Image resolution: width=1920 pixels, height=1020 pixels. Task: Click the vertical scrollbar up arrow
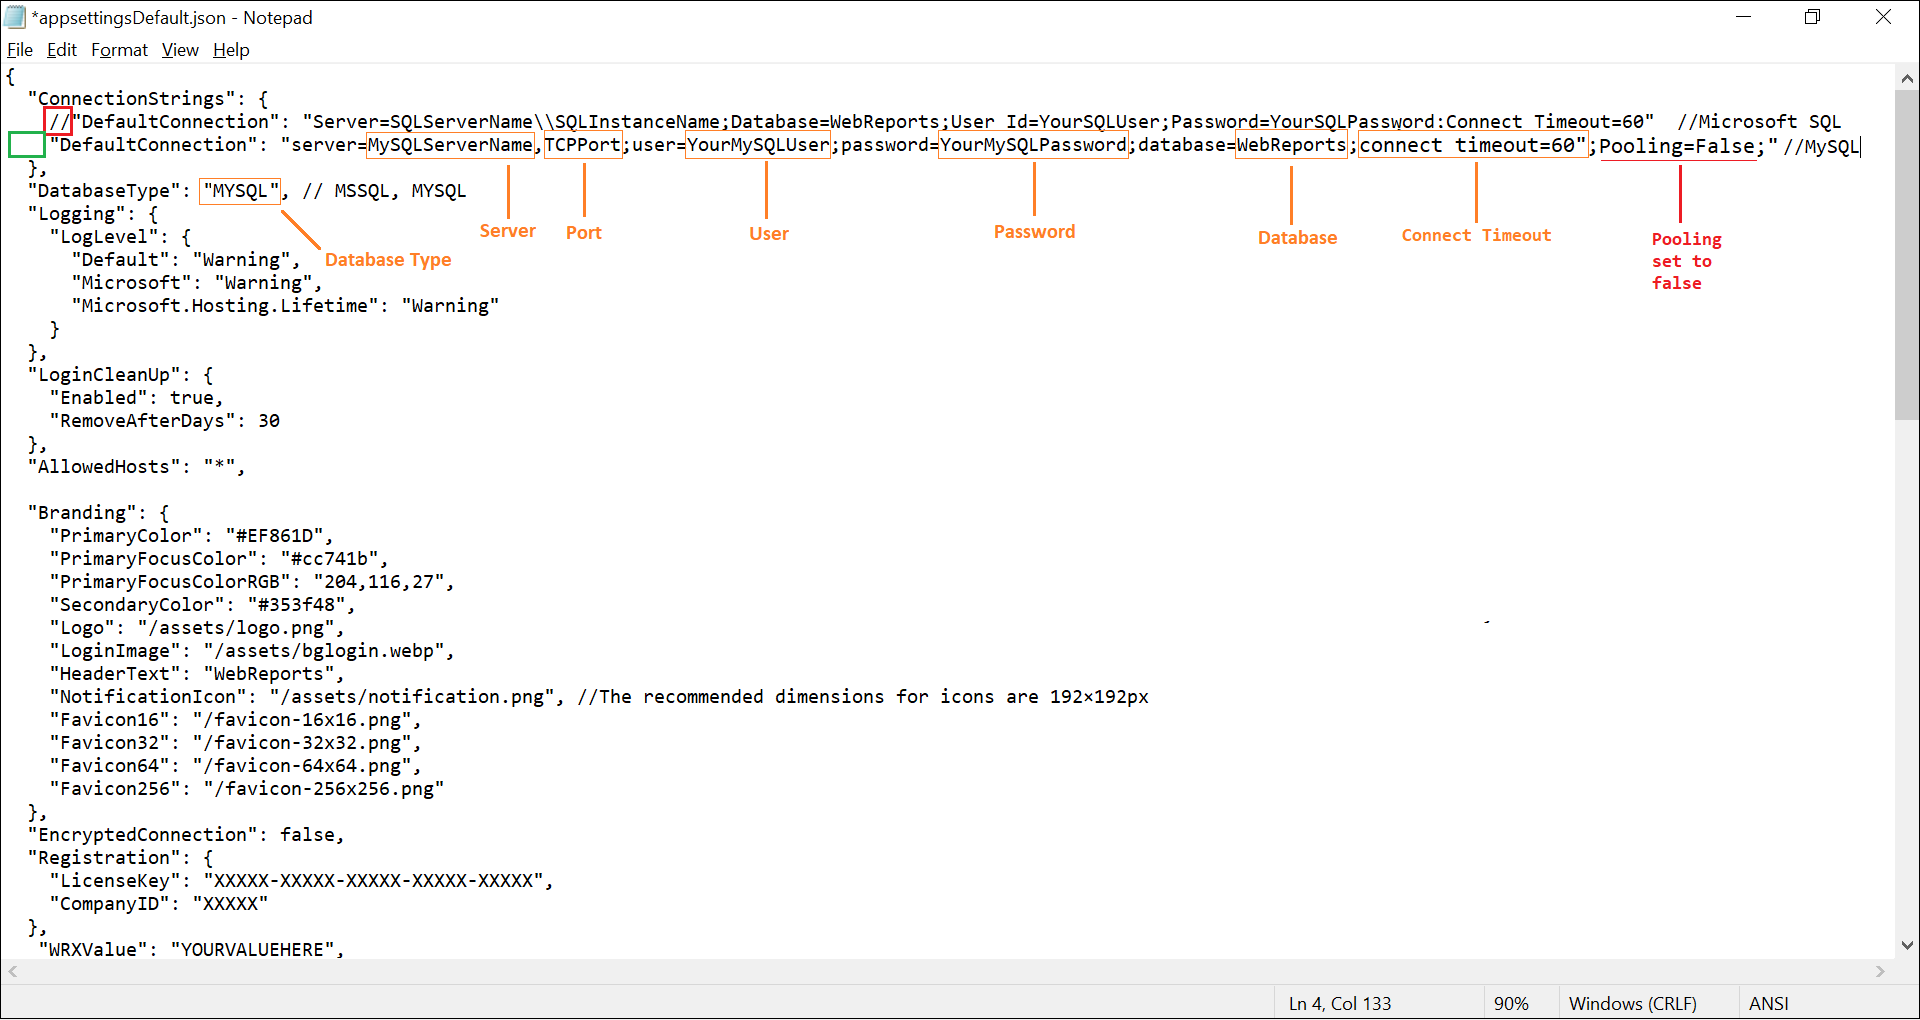point(1907,78)
